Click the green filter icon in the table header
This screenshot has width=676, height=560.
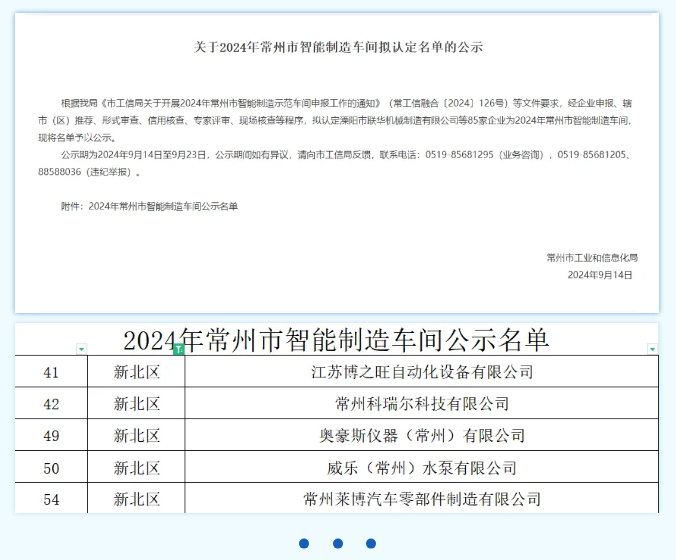[178, 349]
